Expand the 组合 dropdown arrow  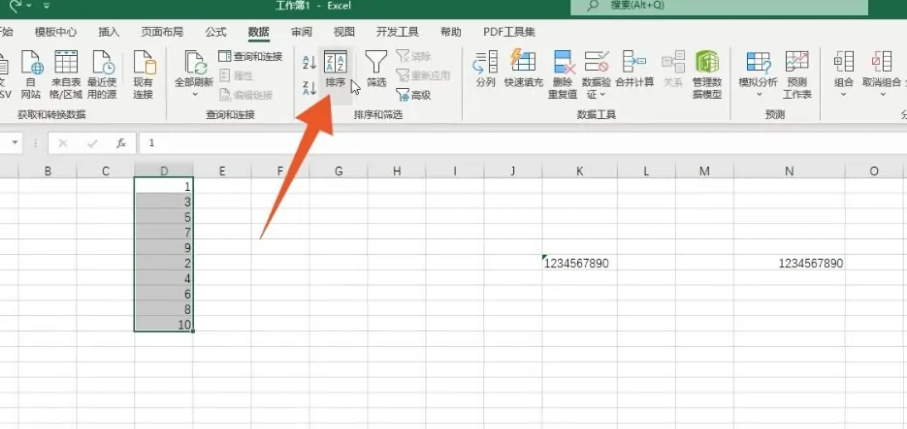click(x=844, y=94)
